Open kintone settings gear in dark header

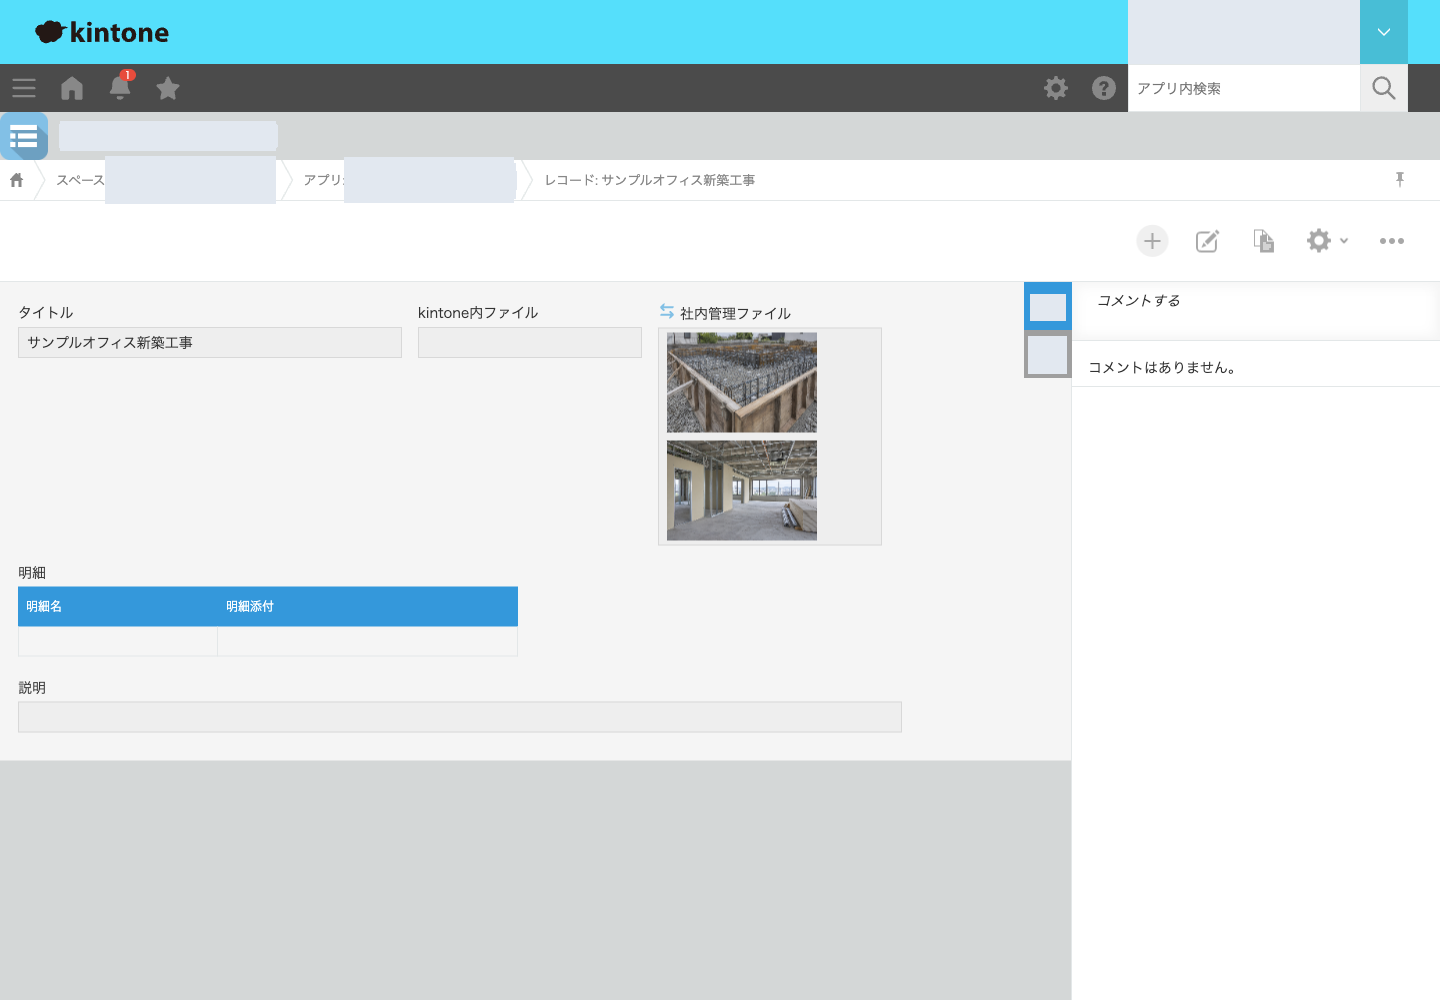pos(1056,88)
